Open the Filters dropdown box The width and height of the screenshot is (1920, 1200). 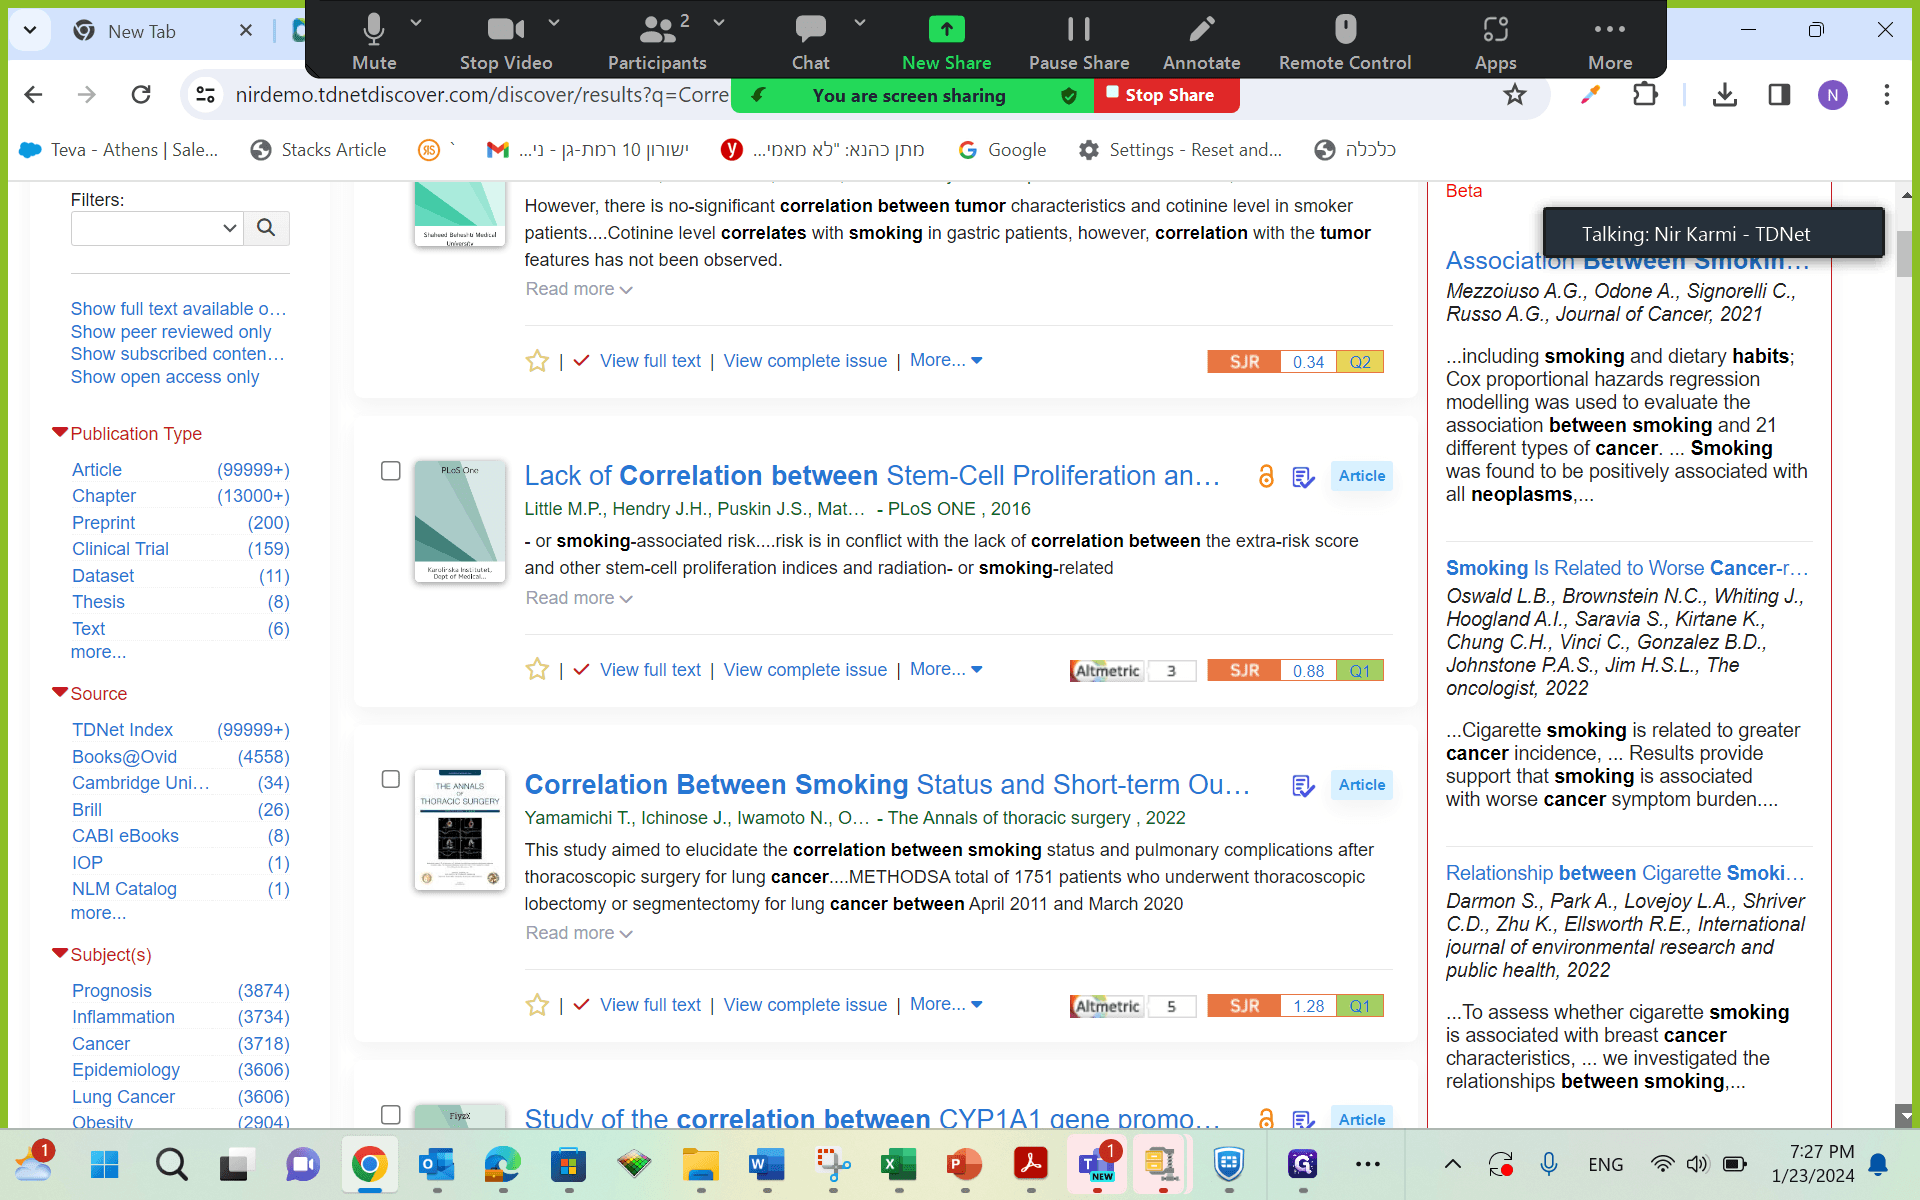(x=157, y=228)
